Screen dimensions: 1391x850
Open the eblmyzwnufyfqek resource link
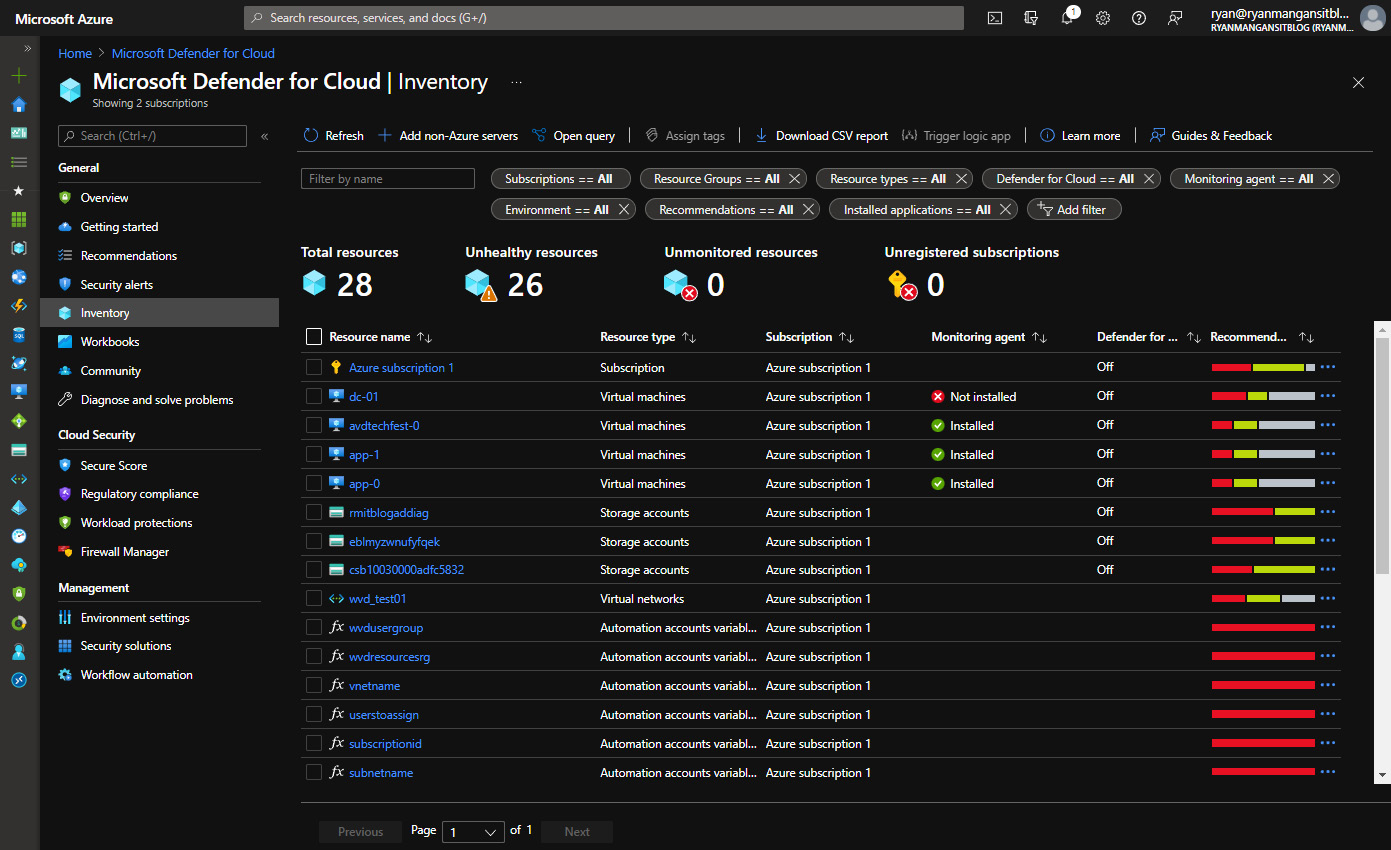click(394, 542)
